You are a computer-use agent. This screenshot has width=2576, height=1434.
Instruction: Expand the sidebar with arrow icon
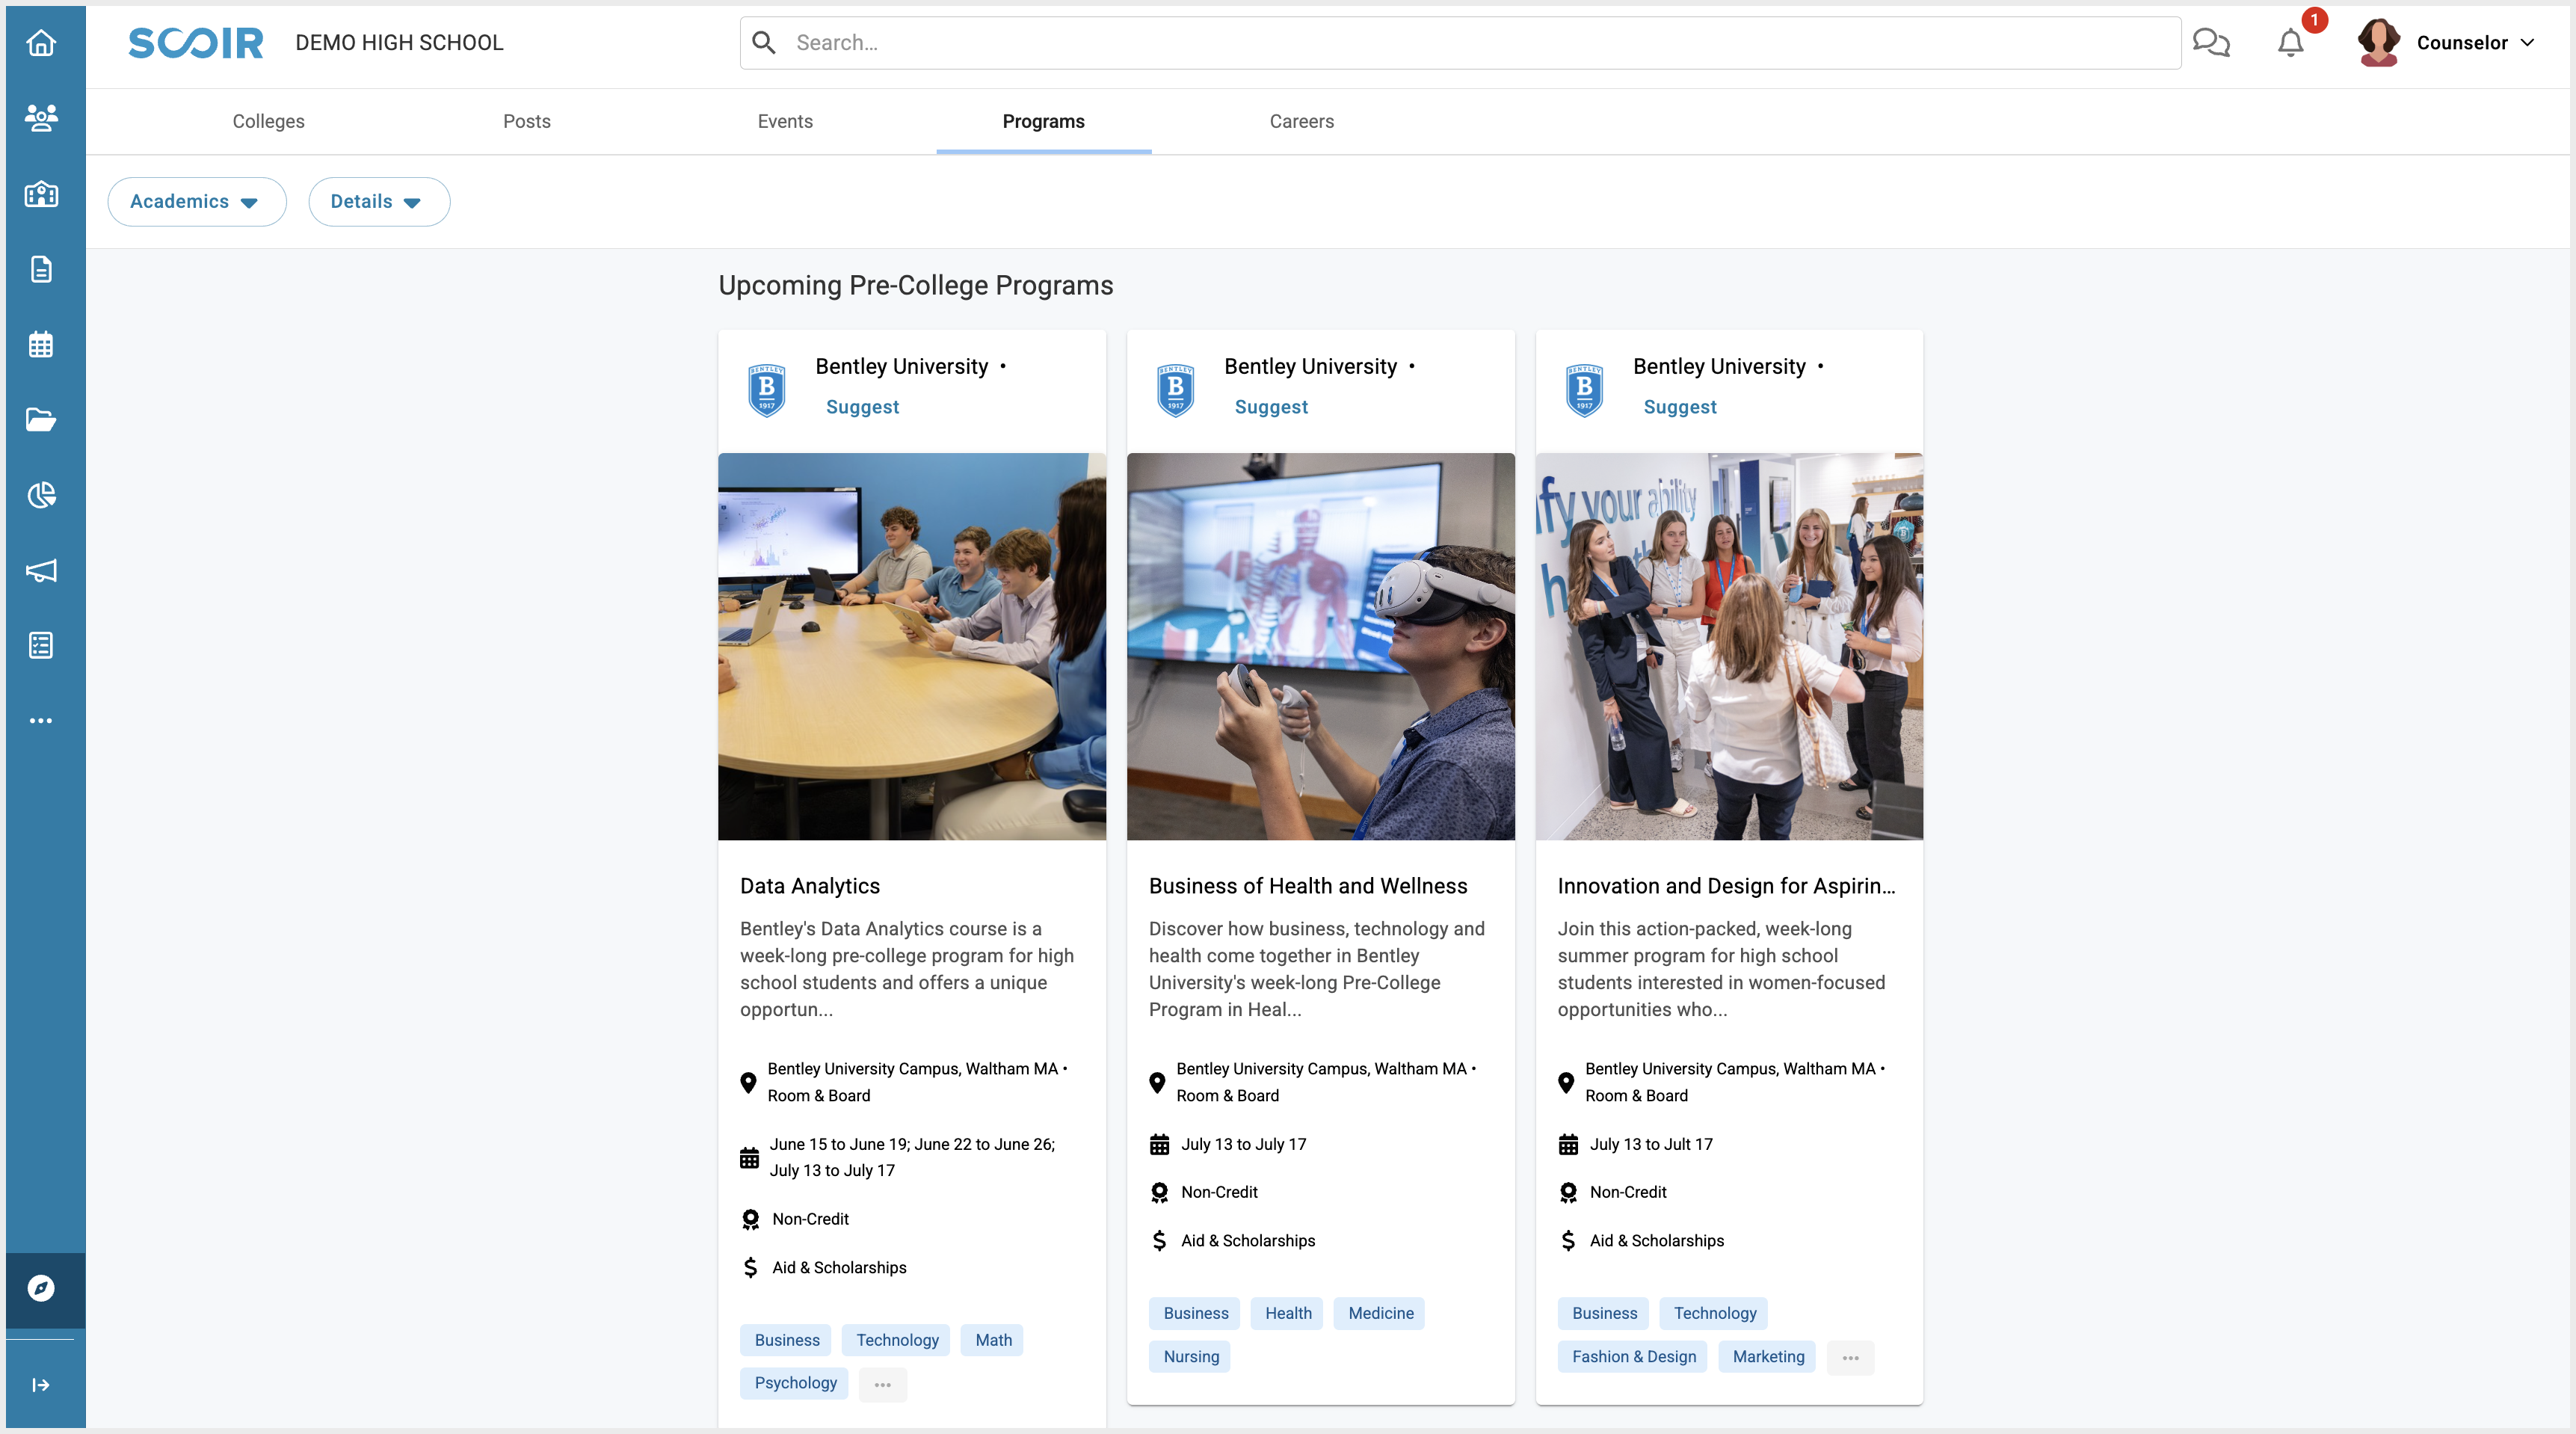(x=41, y=1385)
